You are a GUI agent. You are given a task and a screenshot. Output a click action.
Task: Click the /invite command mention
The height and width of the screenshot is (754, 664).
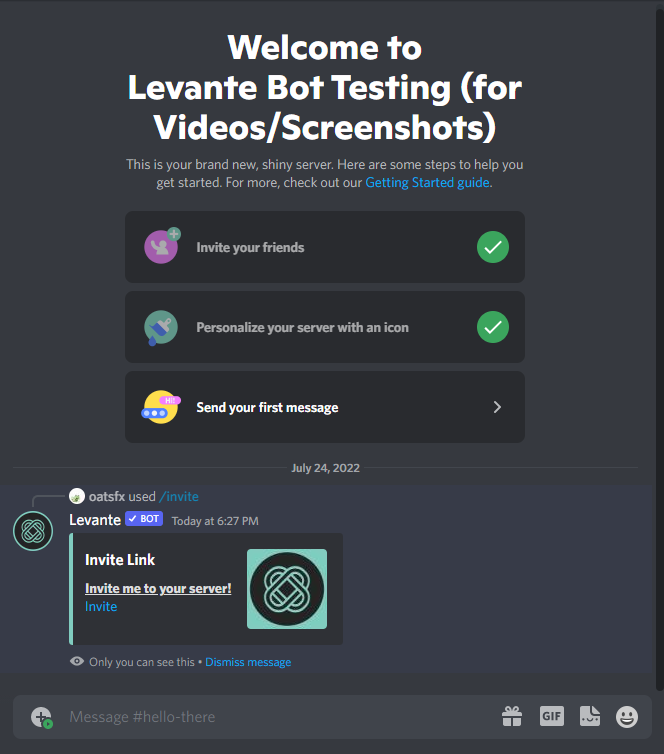click(x=179, y=496)
